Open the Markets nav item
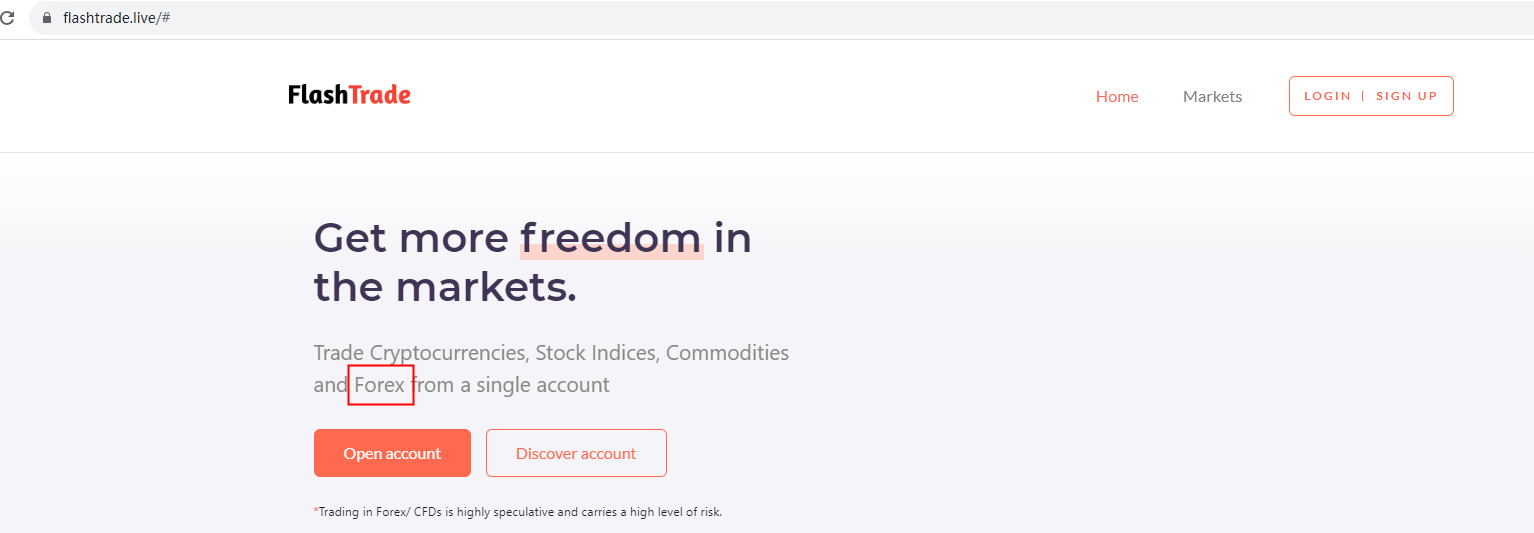 (1212, 96)
